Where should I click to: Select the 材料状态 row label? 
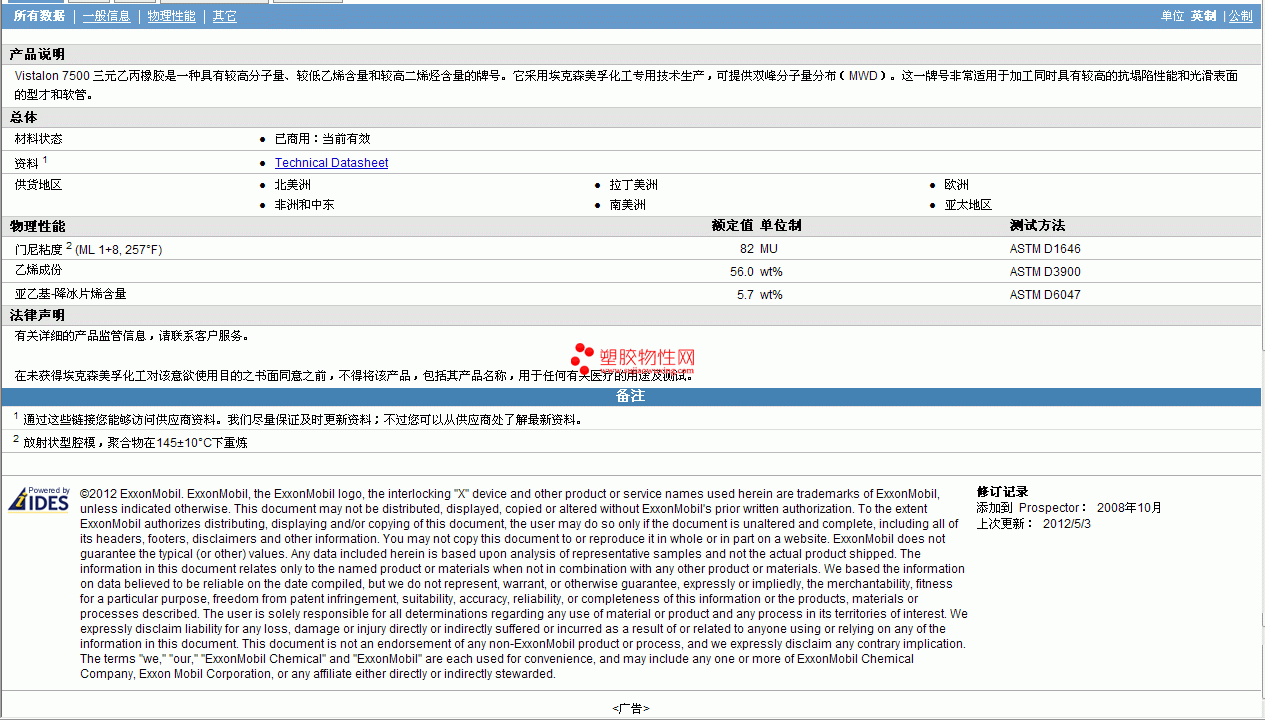(38, 139)
